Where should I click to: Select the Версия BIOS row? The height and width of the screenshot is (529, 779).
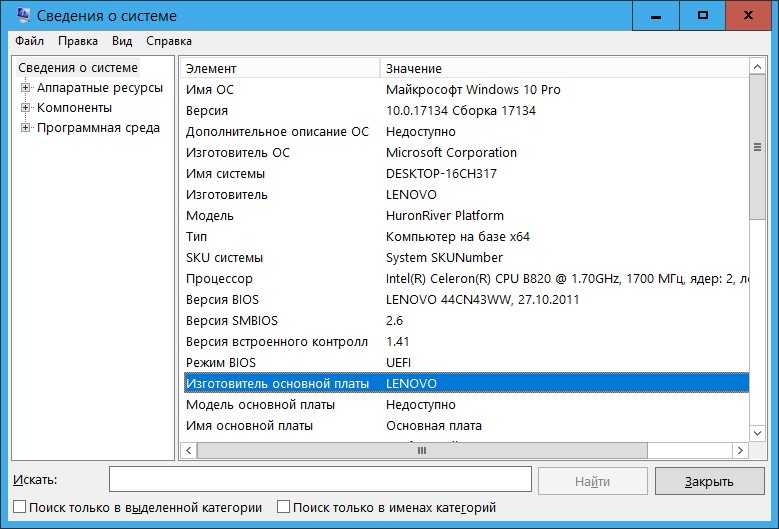tap(466, 300)
